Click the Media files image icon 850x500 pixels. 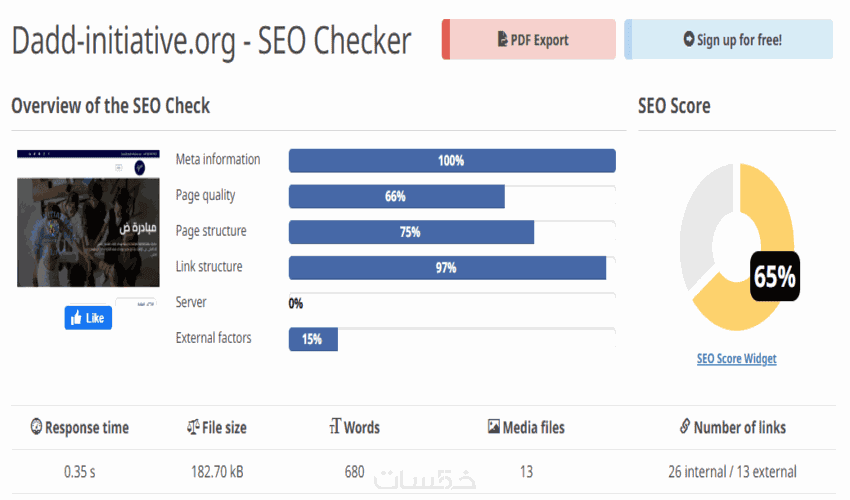493,427
